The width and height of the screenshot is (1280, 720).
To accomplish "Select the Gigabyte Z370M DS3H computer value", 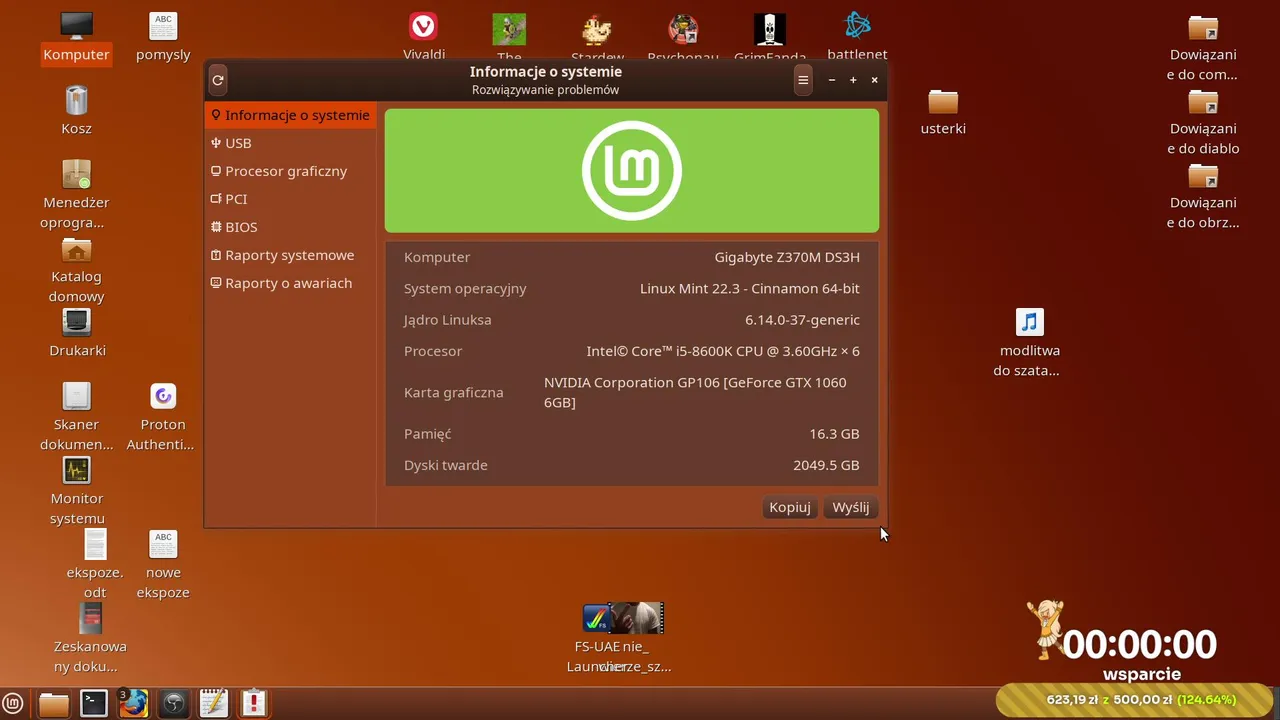I will (787, 257).
